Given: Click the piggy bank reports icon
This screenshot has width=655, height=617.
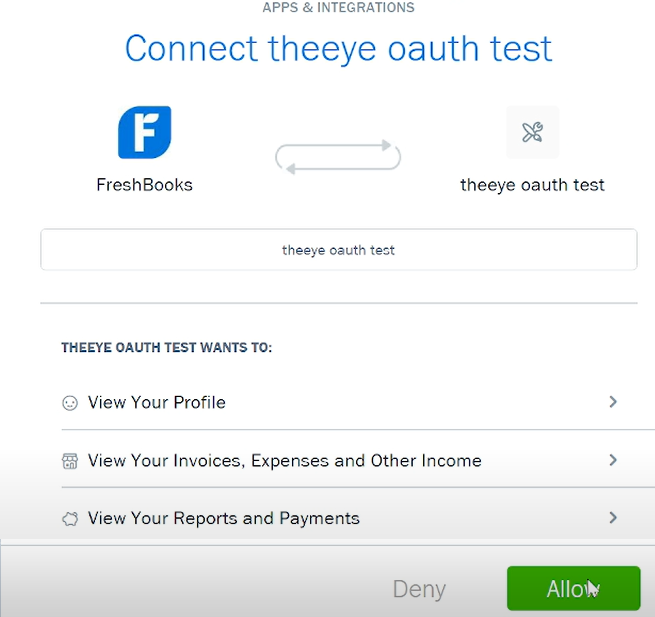Looking at the screenshot, I should pos(70,519).
